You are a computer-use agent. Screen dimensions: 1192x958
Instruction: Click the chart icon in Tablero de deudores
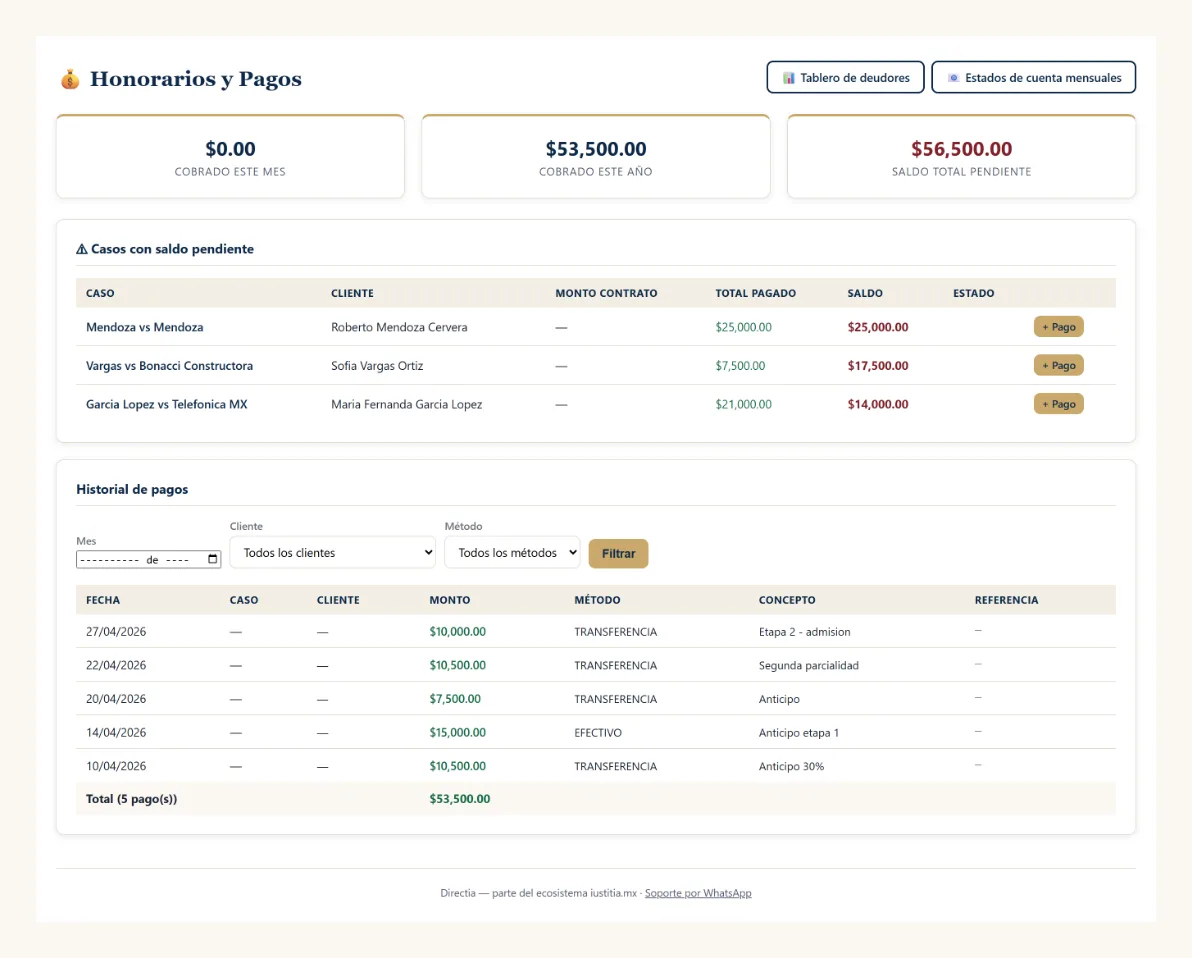tap(788, 78)
